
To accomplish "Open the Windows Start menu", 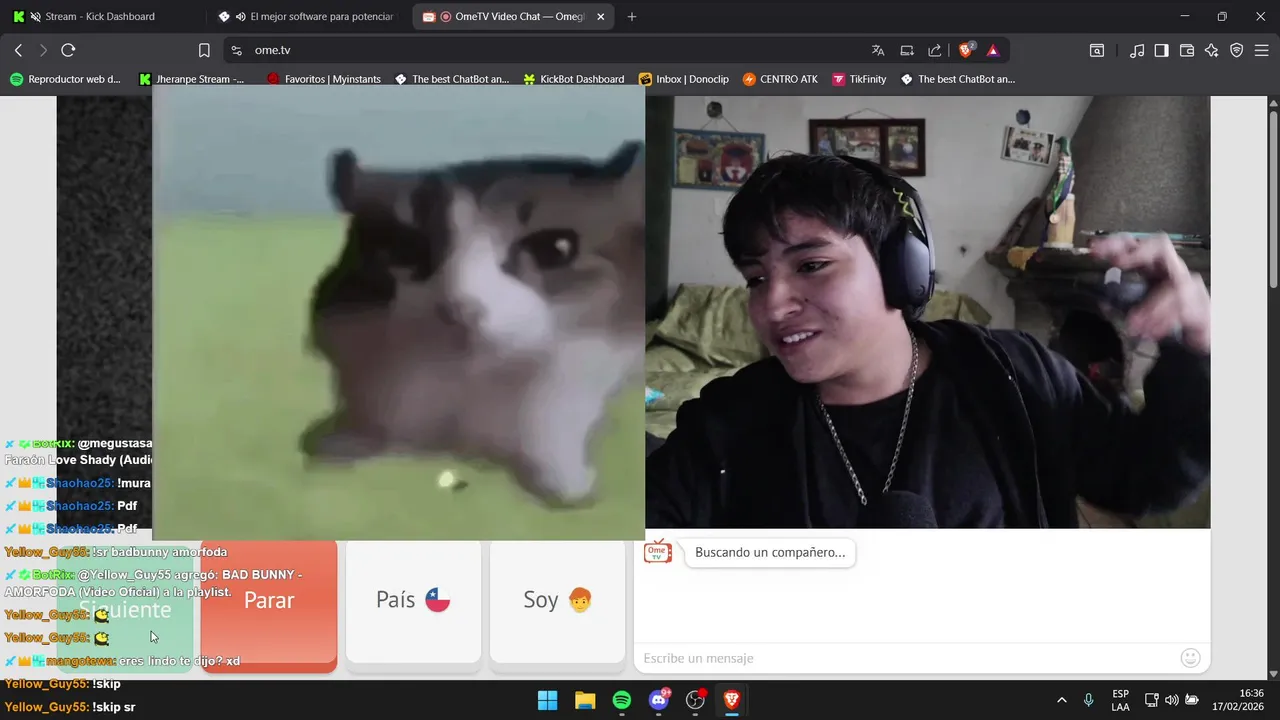I will (547, 700).
